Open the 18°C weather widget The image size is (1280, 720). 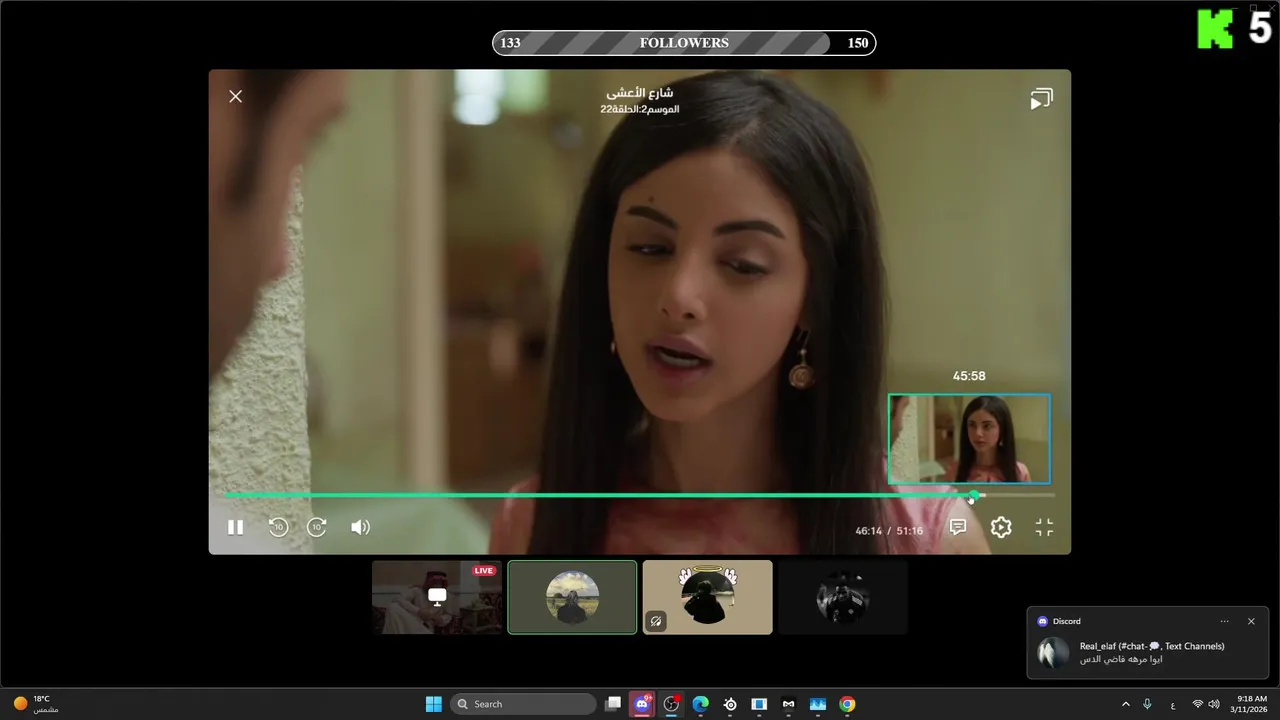(36, 704)
